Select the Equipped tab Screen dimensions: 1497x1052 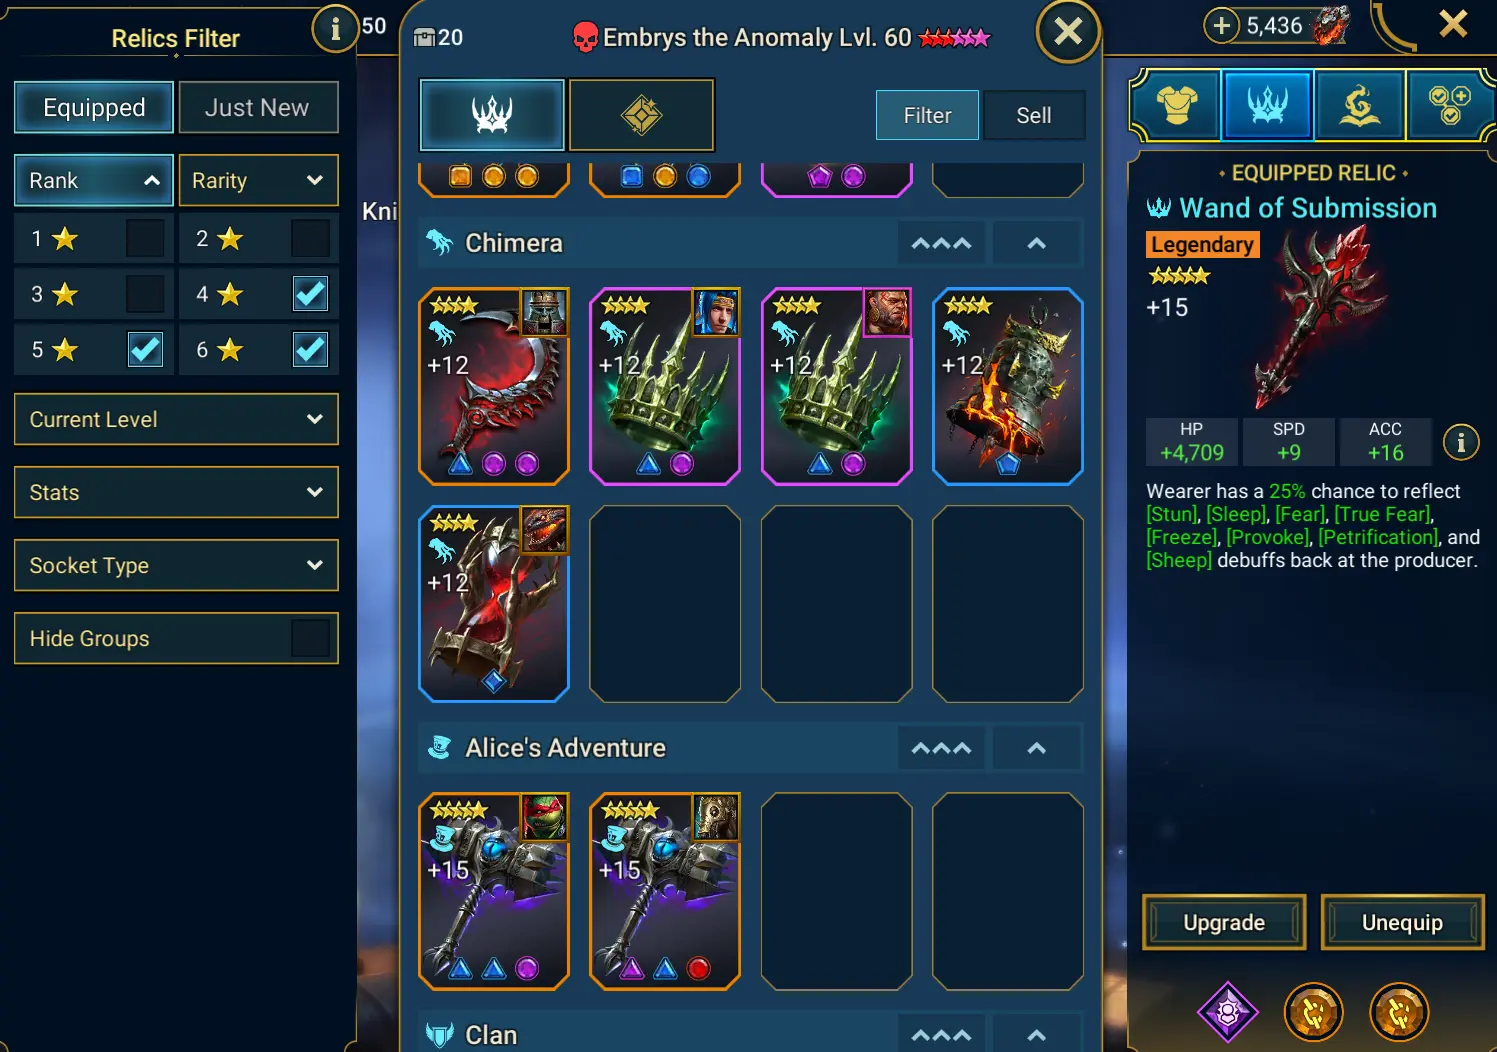click(94, 107)
